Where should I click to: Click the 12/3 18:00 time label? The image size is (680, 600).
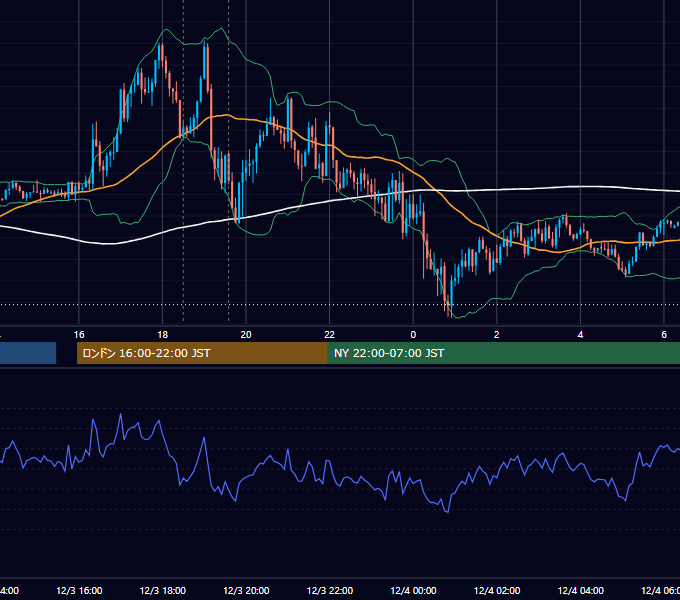(x=163, y=590)
